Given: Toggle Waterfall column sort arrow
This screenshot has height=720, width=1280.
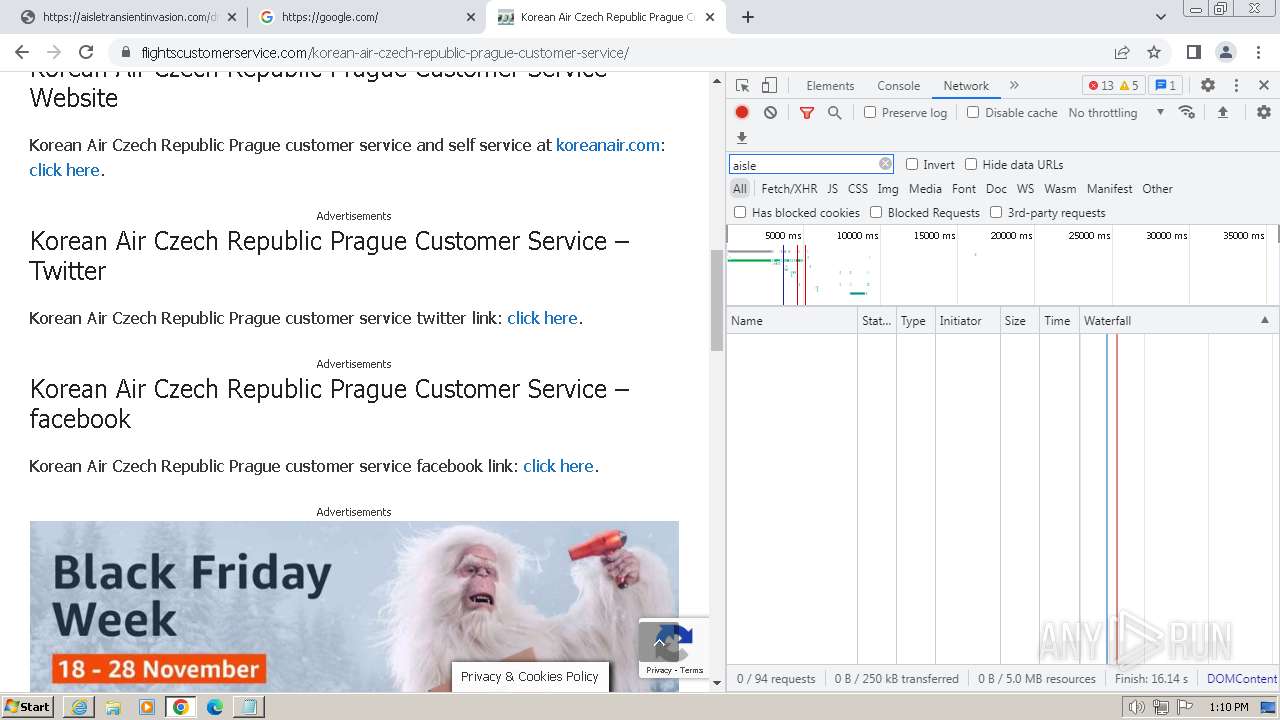Looking at the screenshot, I should coord(1264,320).
